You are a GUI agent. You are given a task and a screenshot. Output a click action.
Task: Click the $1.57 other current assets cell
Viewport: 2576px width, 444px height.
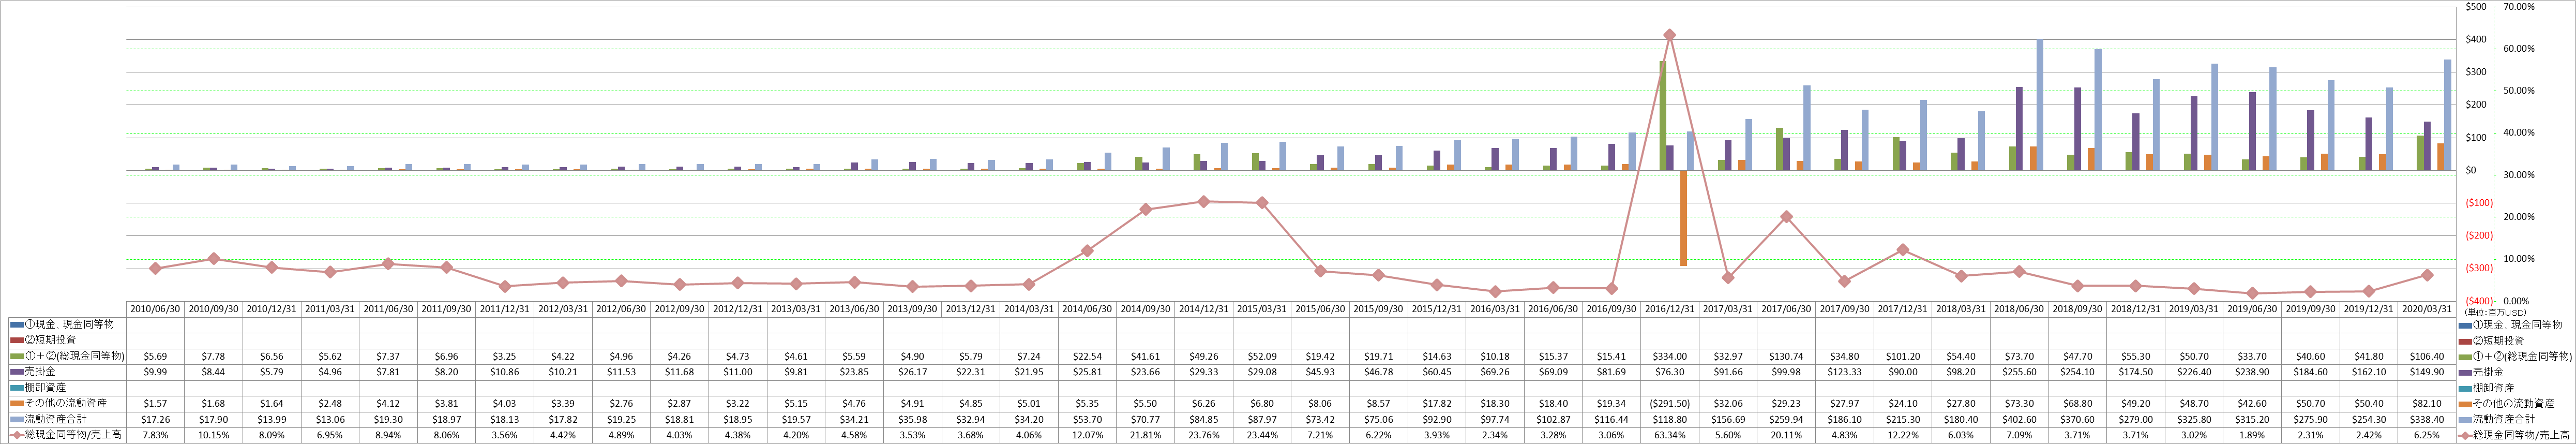point(155,404)
